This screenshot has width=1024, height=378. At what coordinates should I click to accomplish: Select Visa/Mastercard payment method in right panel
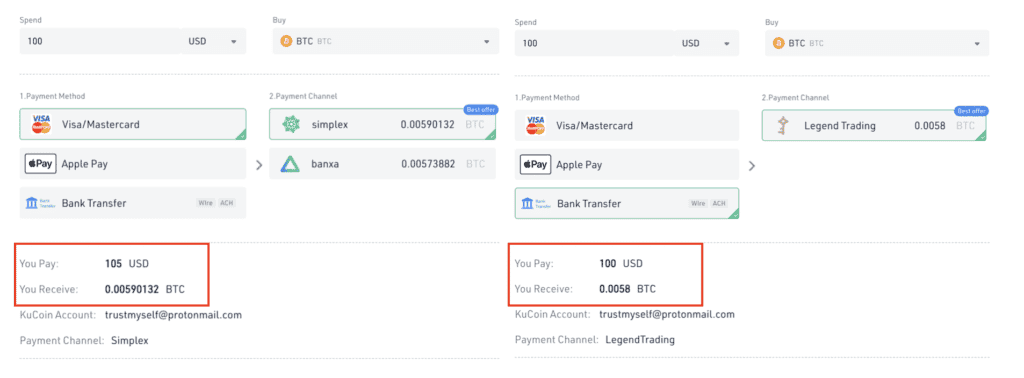pos(627,125)
